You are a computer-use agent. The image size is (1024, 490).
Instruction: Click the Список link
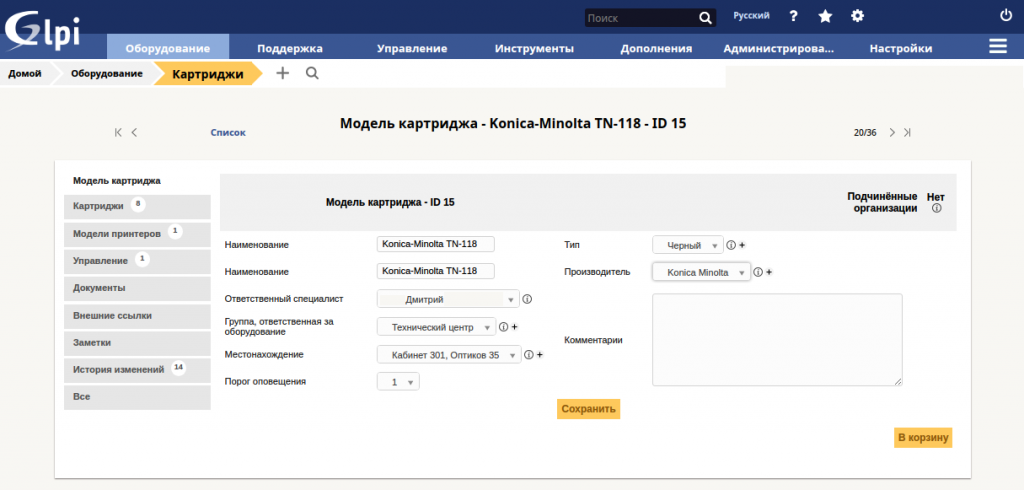coord(228,133)
